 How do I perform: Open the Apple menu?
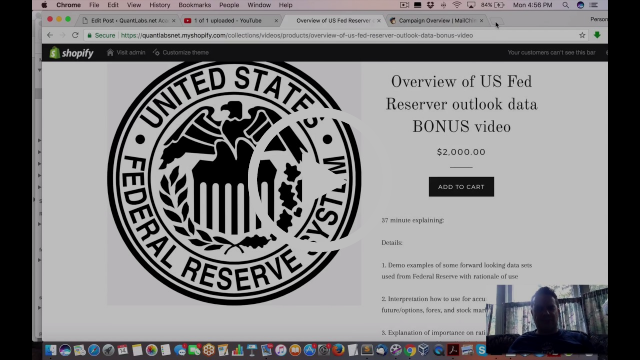click(x=44, y=5)
